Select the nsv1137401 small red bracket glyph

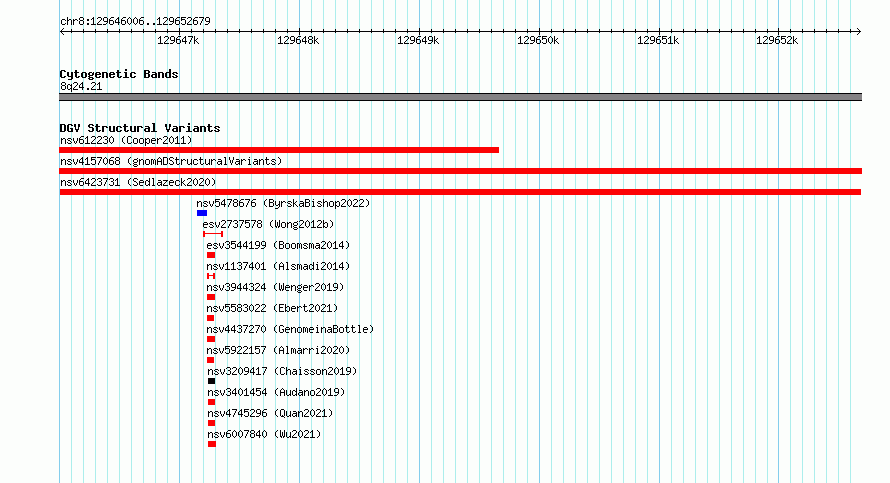click(211, 276)
